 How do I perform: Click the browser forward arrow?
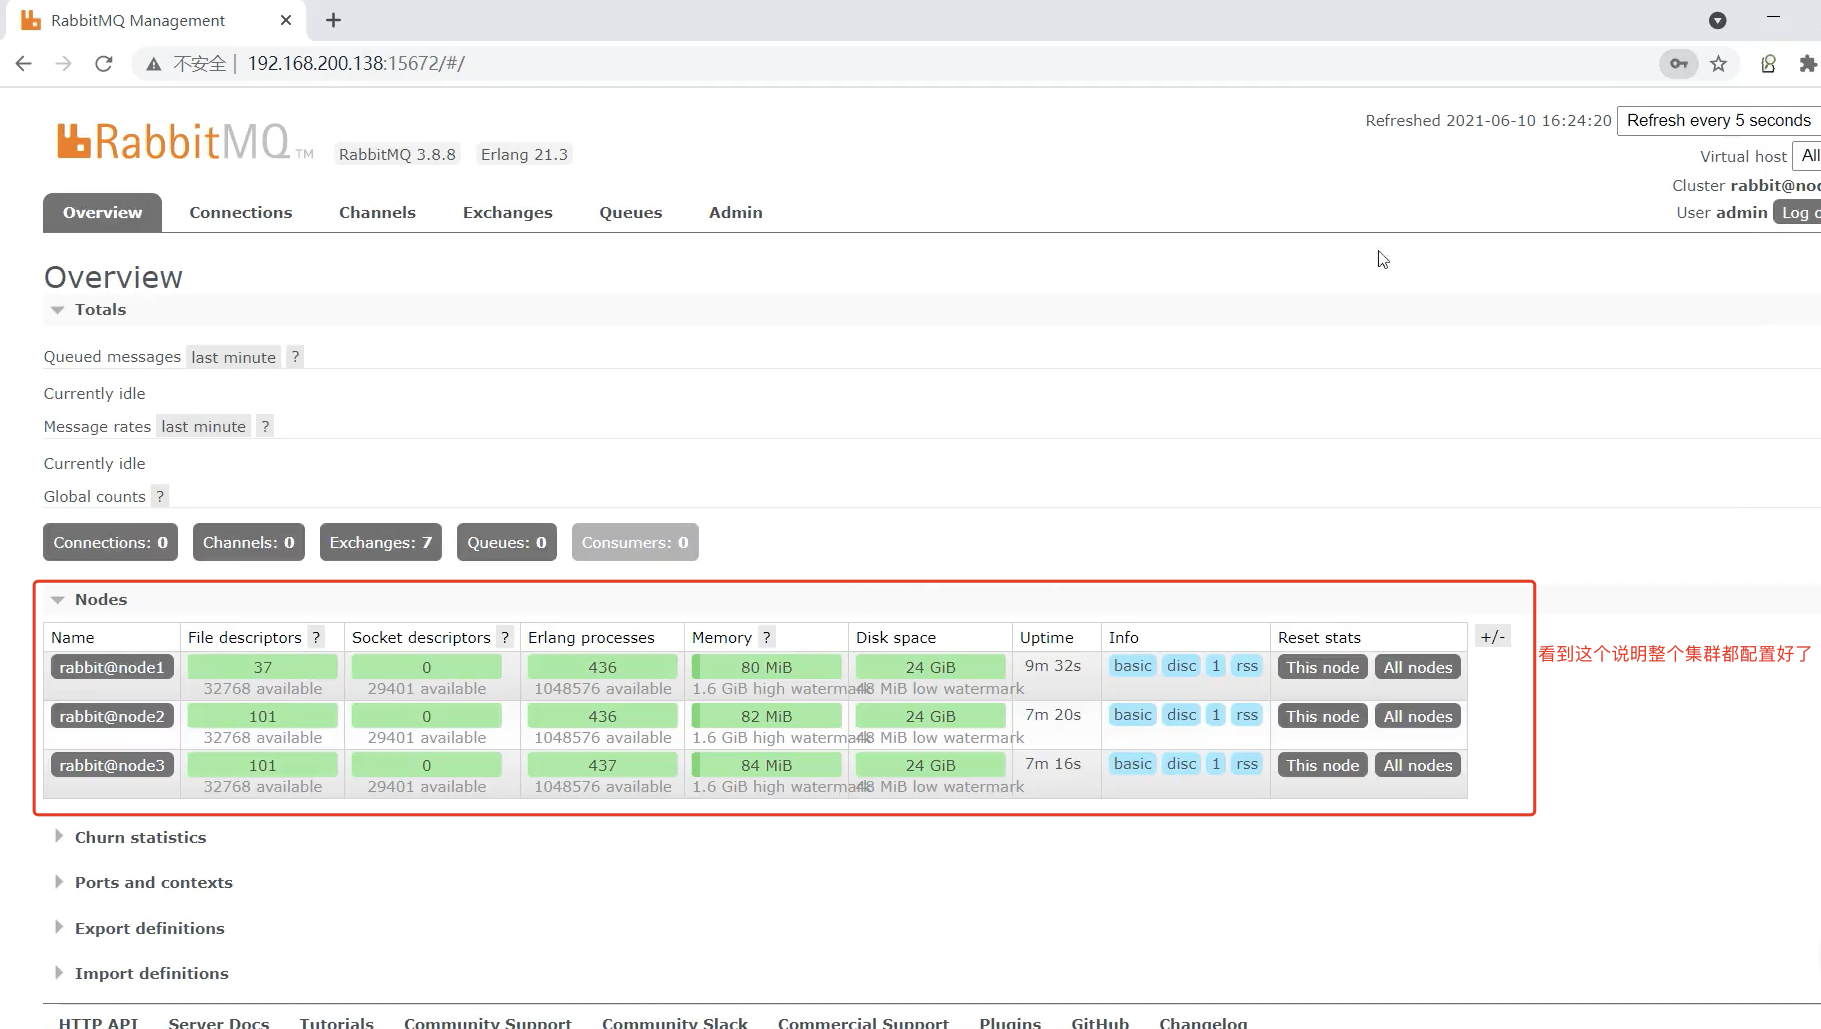(64, 64)
